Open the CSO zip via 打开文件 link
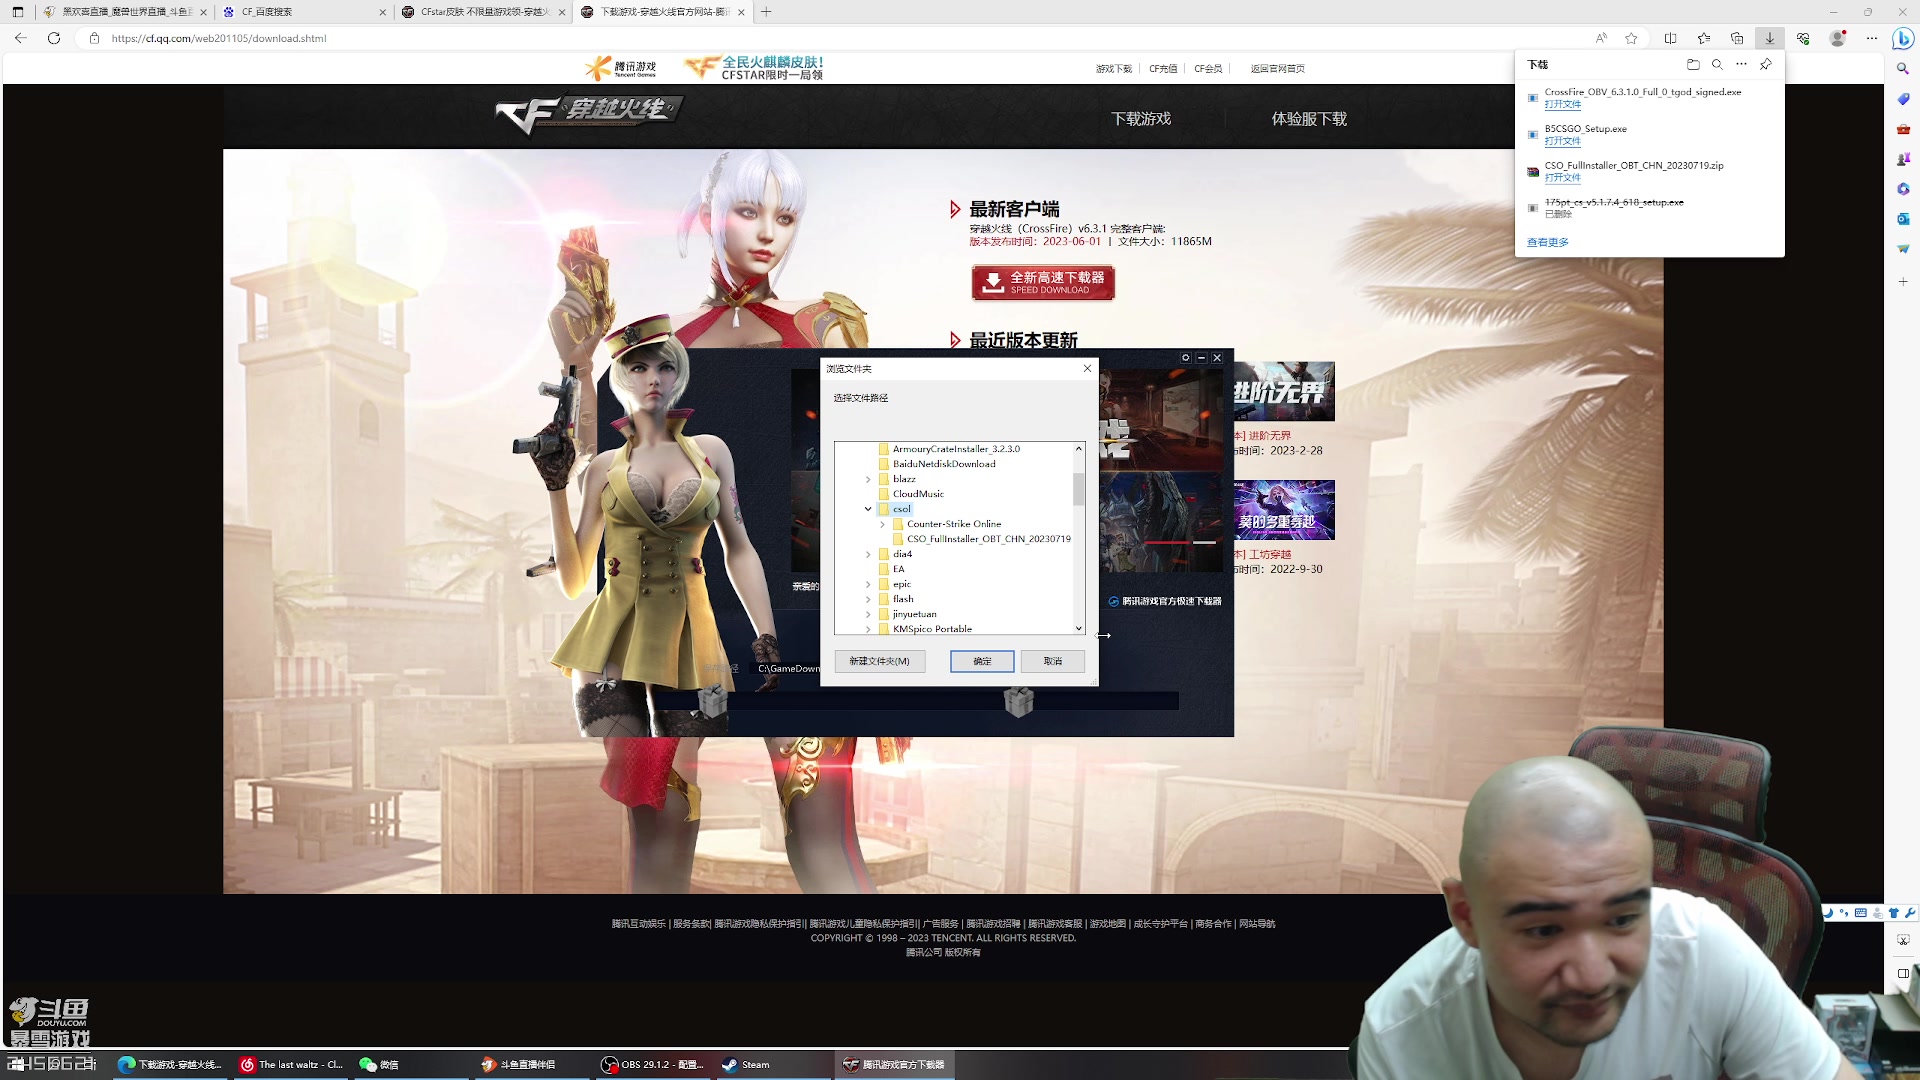Image resolution: width=1920 pixels, height=1080 pixels. pos(1562,178)
